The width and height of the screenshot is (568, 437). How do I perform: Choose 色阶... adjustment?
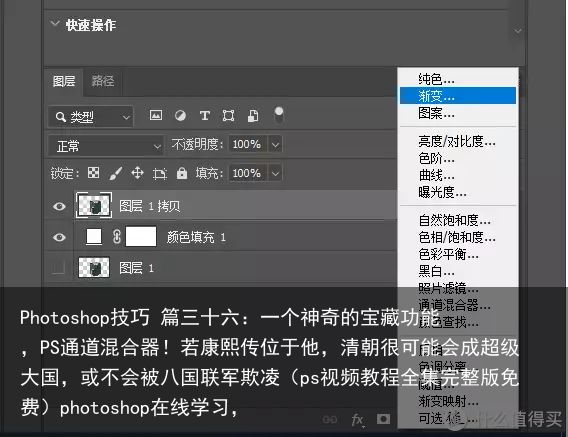pos(458,158)
